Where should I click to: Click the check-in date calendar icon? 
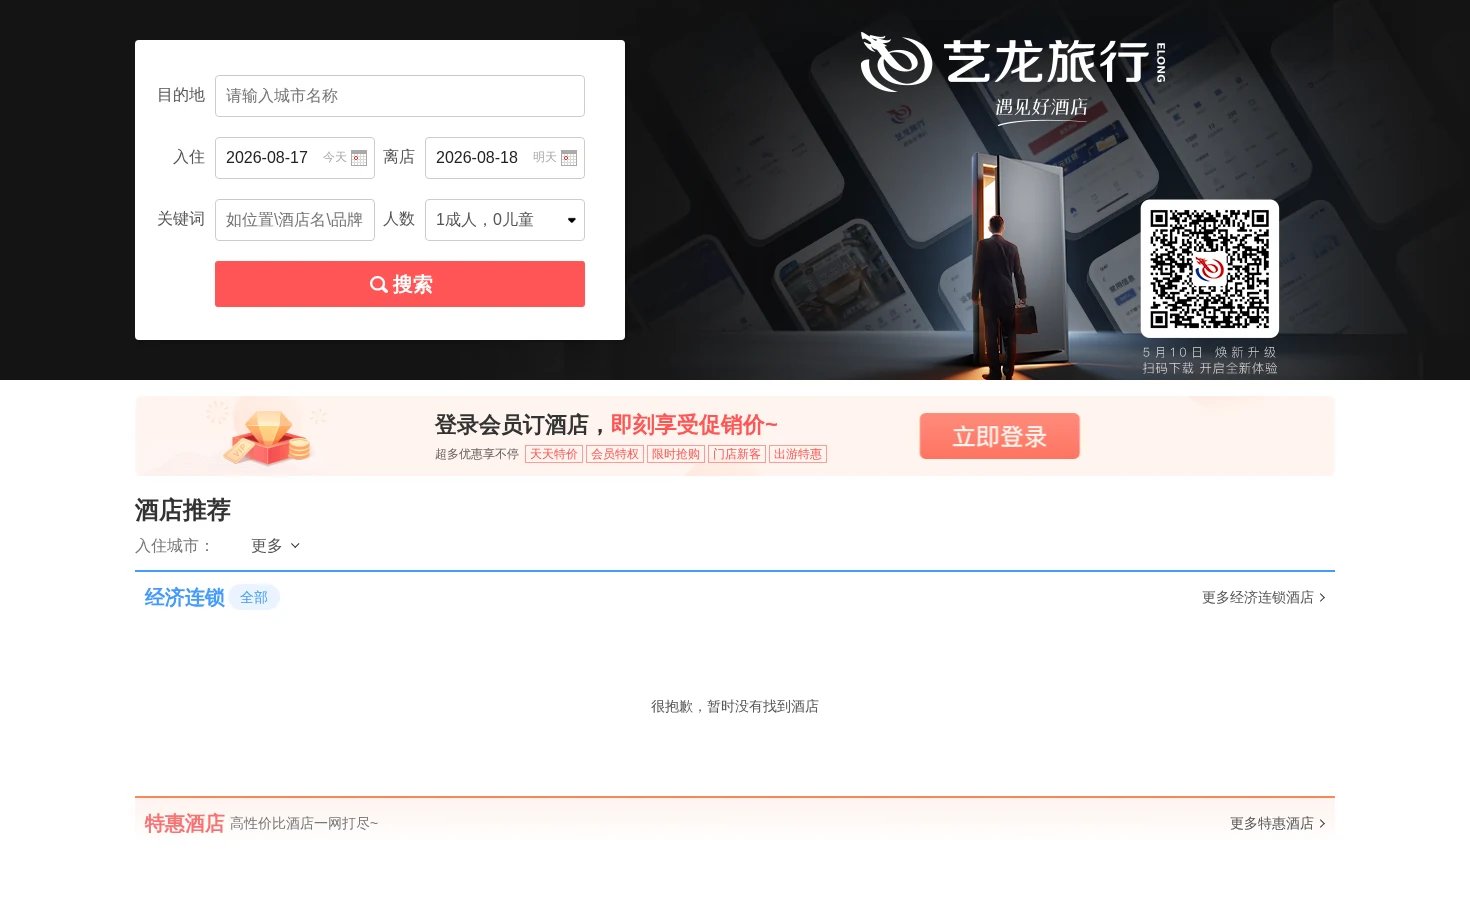pyautogui.click(x=359, y=158)
